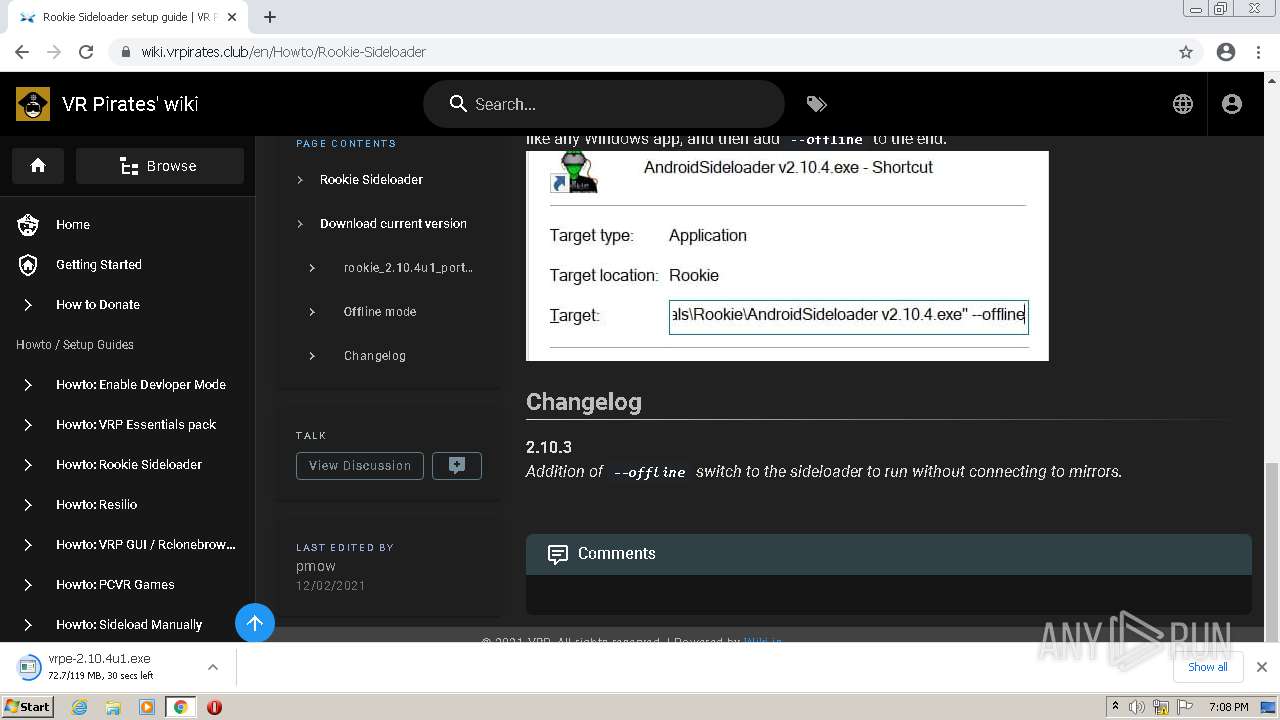Image resolution: width=1280 pixels, height=720 pixels.
Task: Click the shortcut Target screenshot image
Action: pos(787,255)
